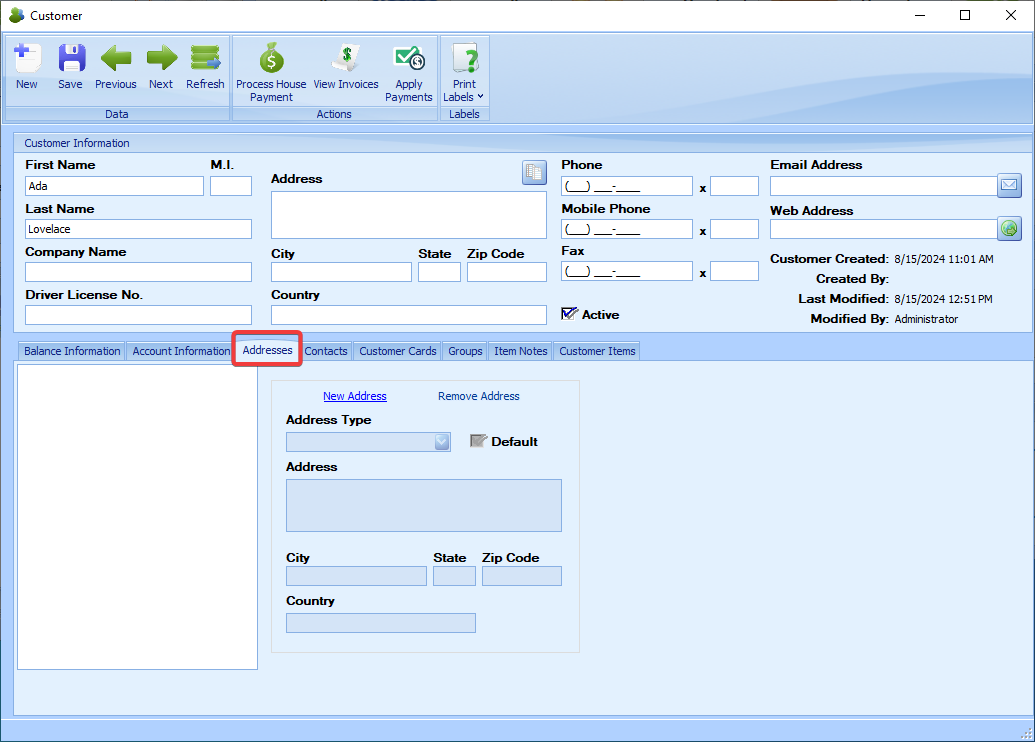Click the New Address link
The image size is (1035, 742).
(x=354, y=396)
